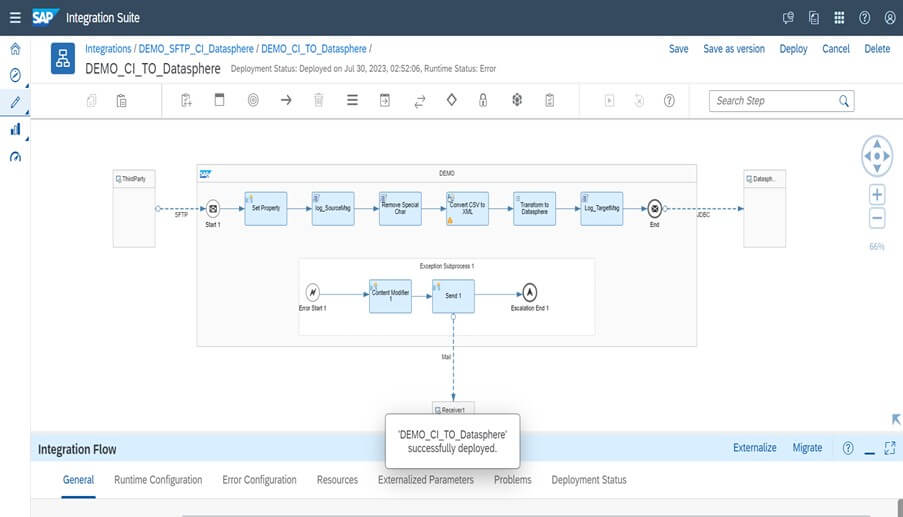Select the Start 1 event

(x=213, y=208)
